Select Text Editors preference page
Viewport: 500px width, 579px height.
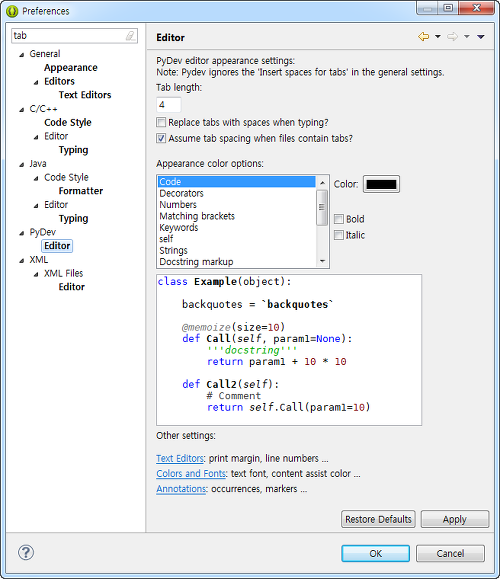click(x=85, y=95)
